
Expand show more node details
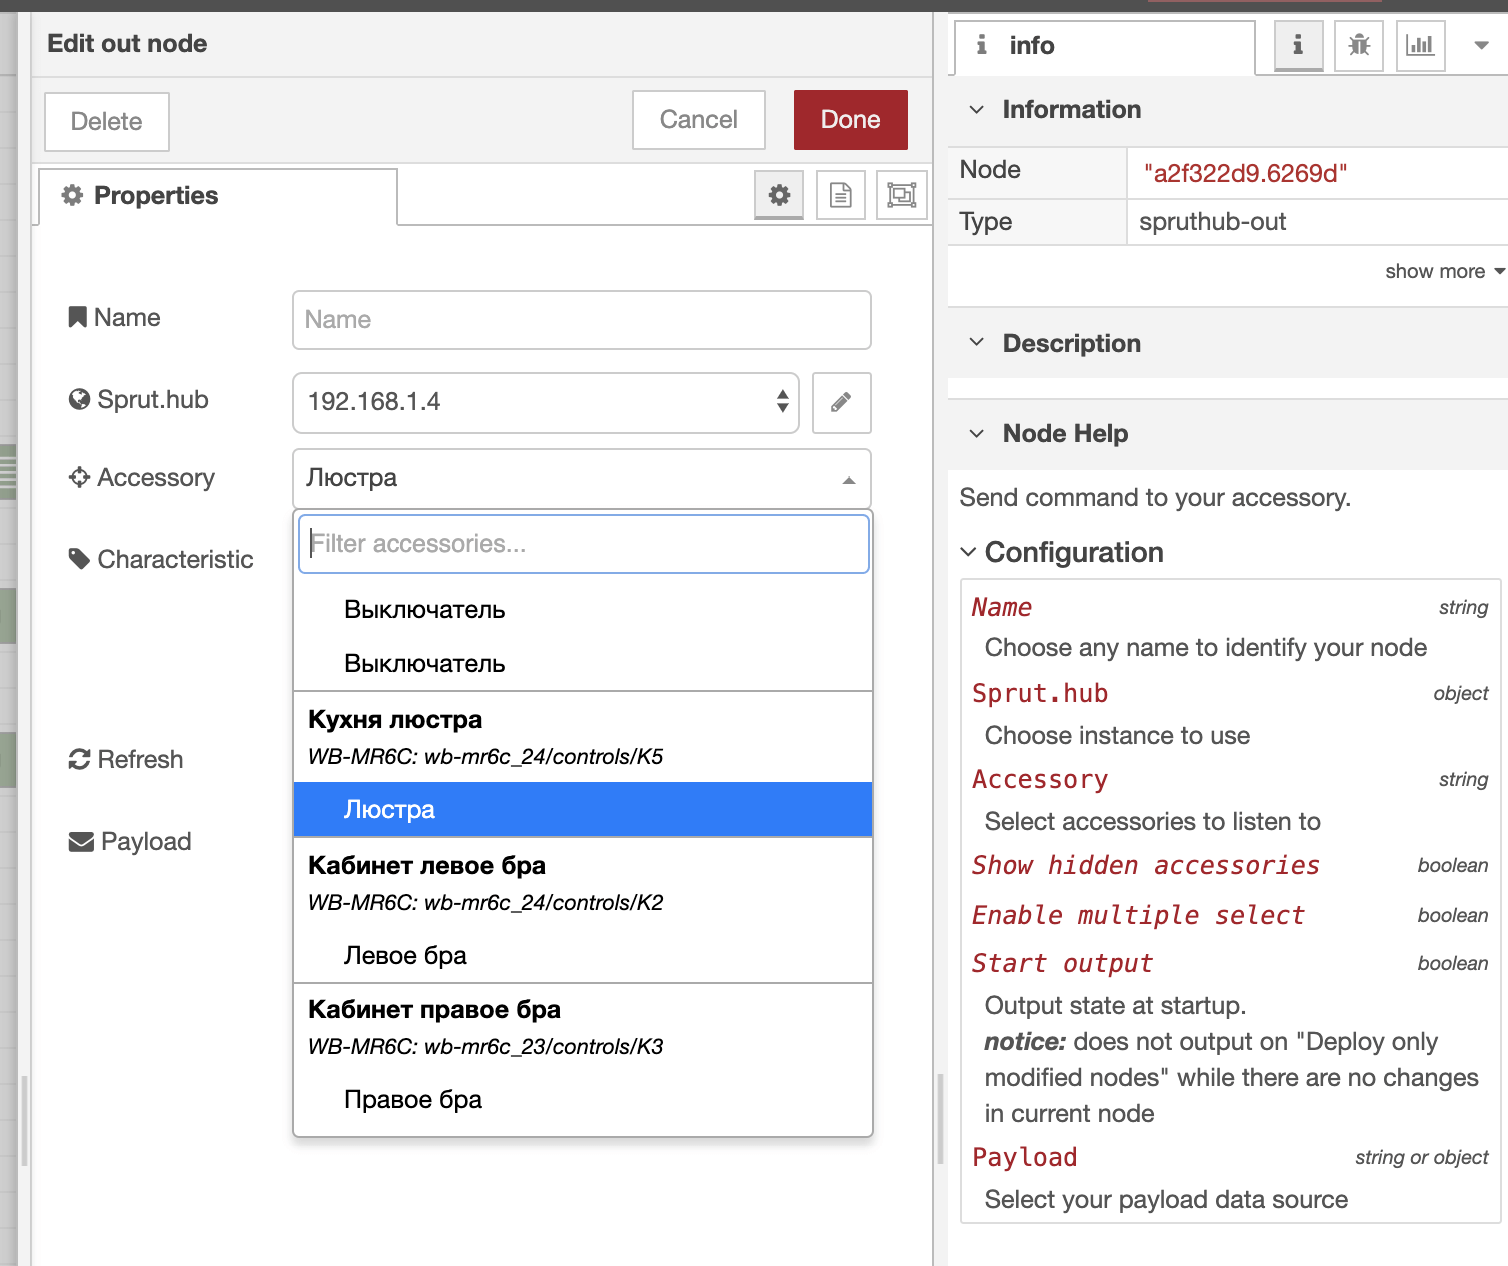click(x=1445, y=272)
